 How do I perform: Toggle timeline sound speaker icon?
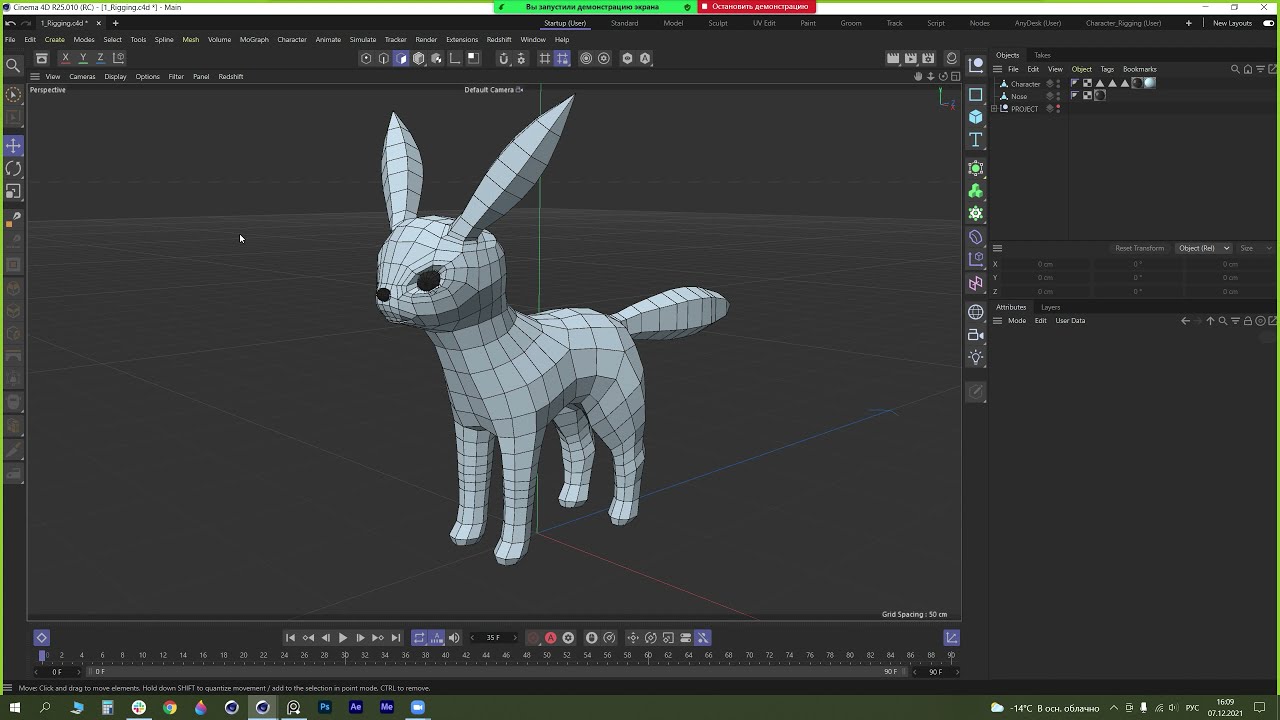pos(454,638)
